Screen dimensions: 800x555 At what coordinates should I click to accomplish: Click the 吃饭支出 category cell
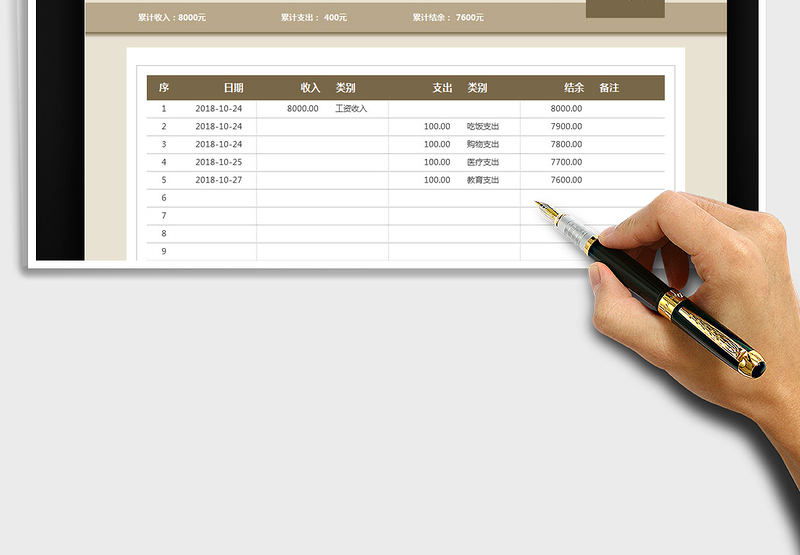(x=482, y=127)
